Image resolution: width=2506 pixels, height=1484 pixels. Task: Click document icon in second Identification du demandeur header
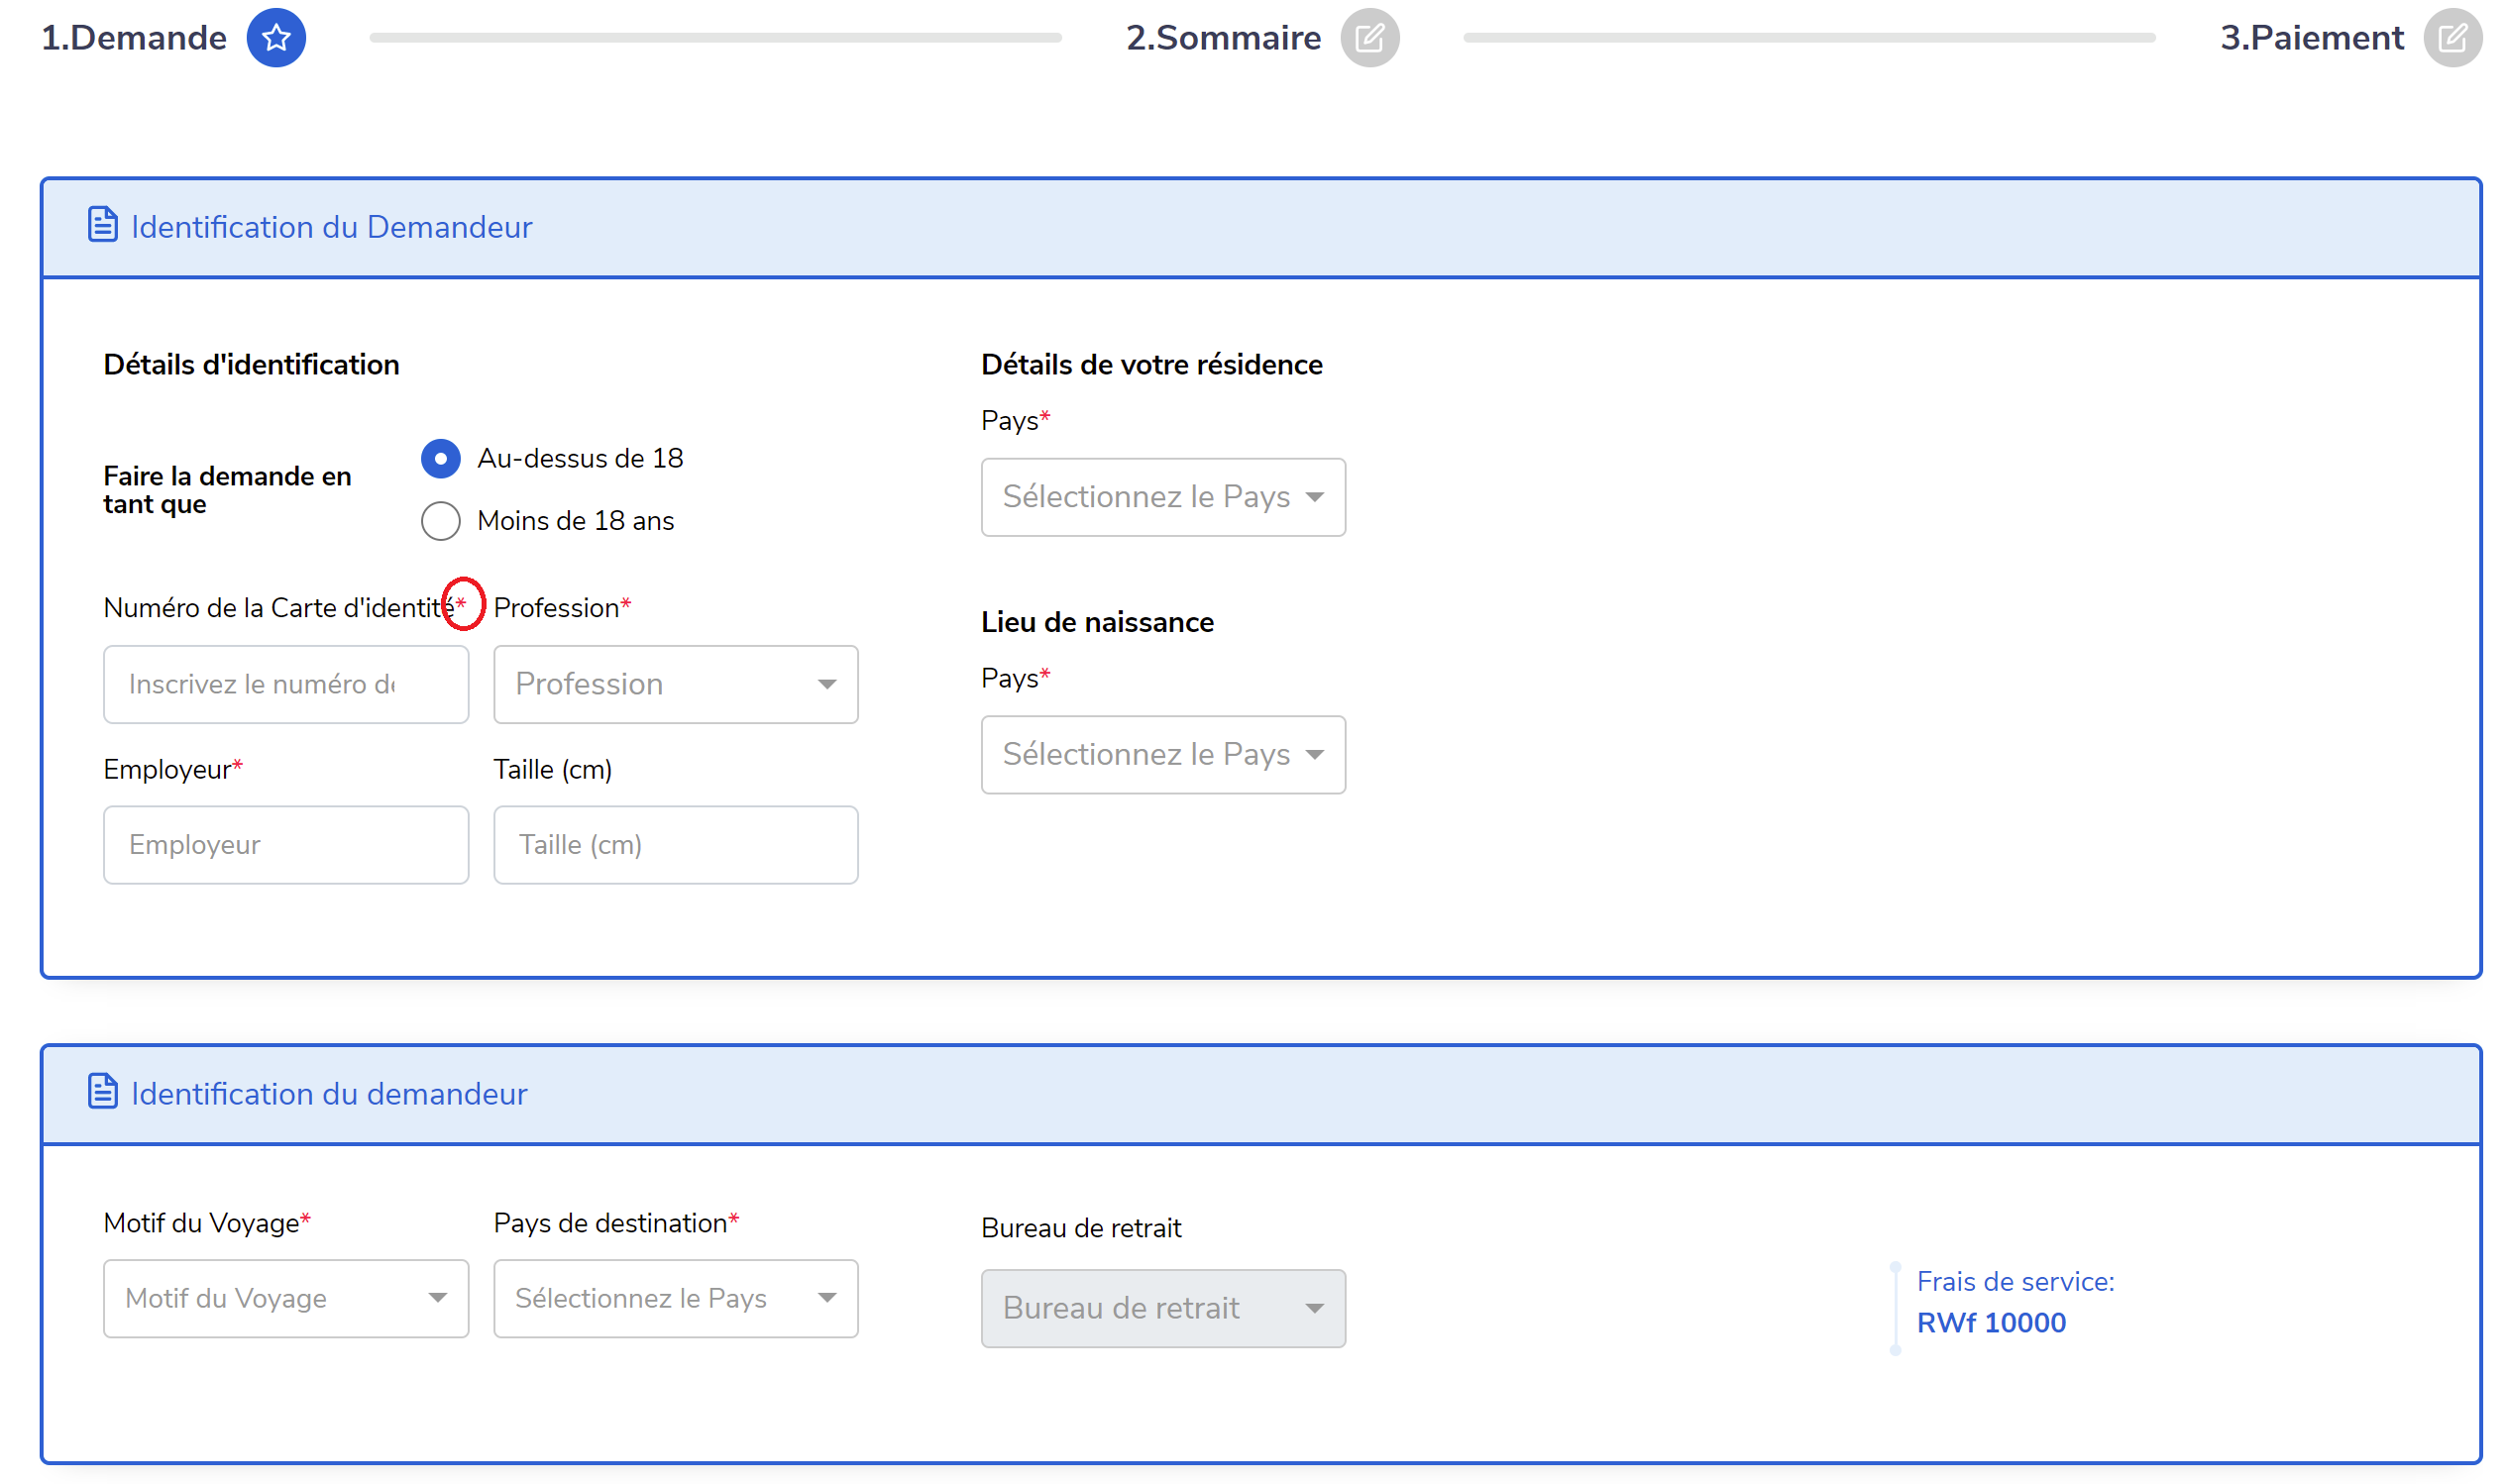[102, 1091]
